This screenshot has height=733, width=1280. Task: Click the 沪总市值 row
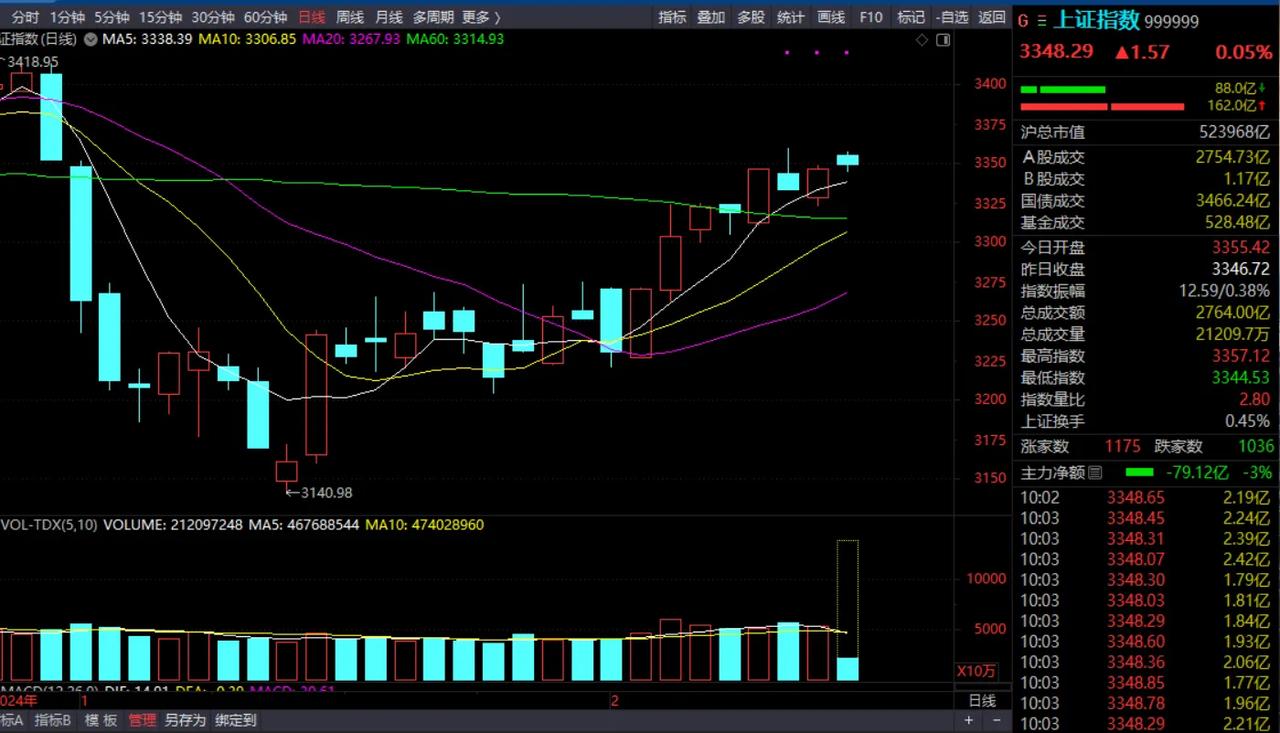[1147, 132]
